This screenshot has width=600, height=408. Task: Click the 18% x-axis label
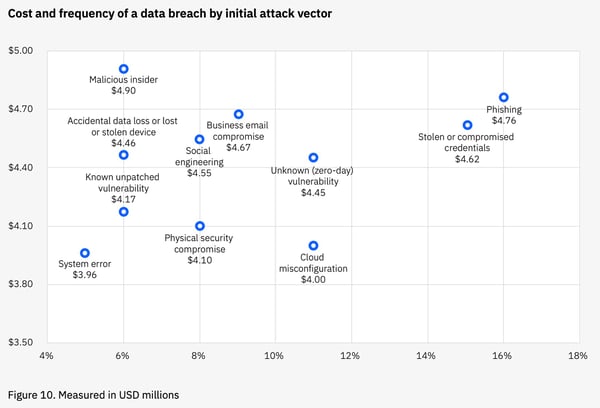pos(577,356)
